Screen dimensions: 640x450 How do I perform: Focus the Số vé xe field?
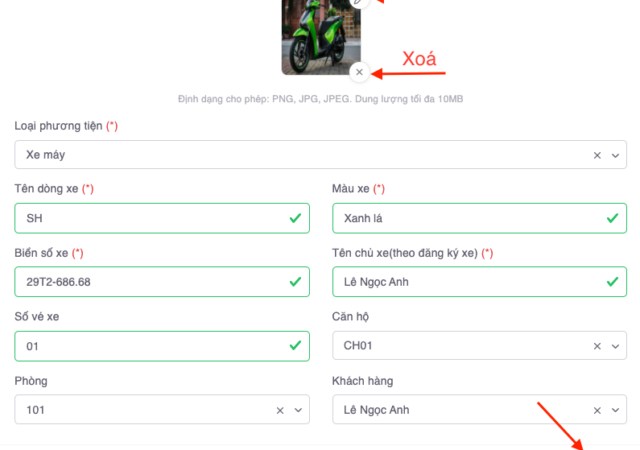[x=150, y=346]
